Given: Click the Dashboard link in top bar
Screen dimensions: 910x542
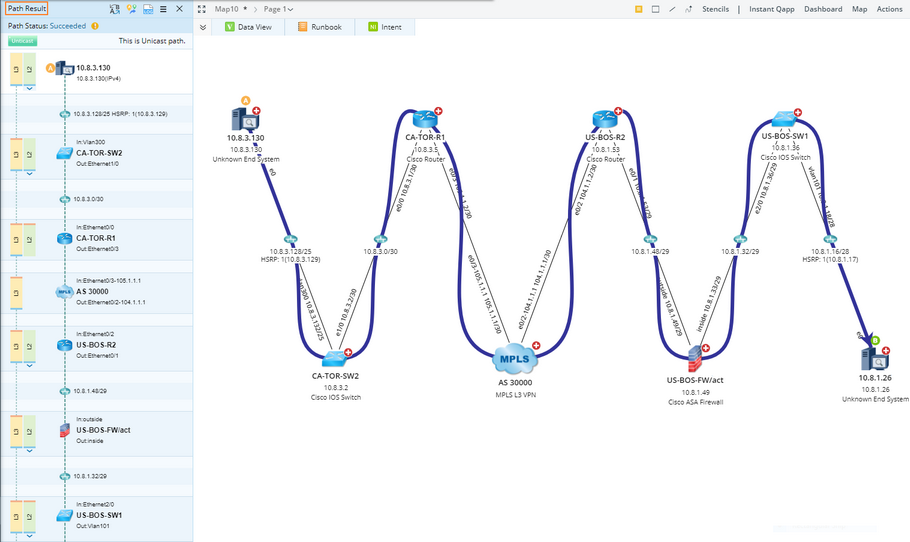Looking at the screenshot, I should click(823, 9).
